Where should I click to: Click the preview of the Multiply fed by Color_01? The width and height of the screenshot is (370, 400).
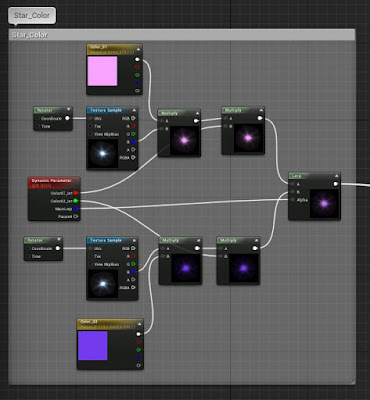(185, 140)
